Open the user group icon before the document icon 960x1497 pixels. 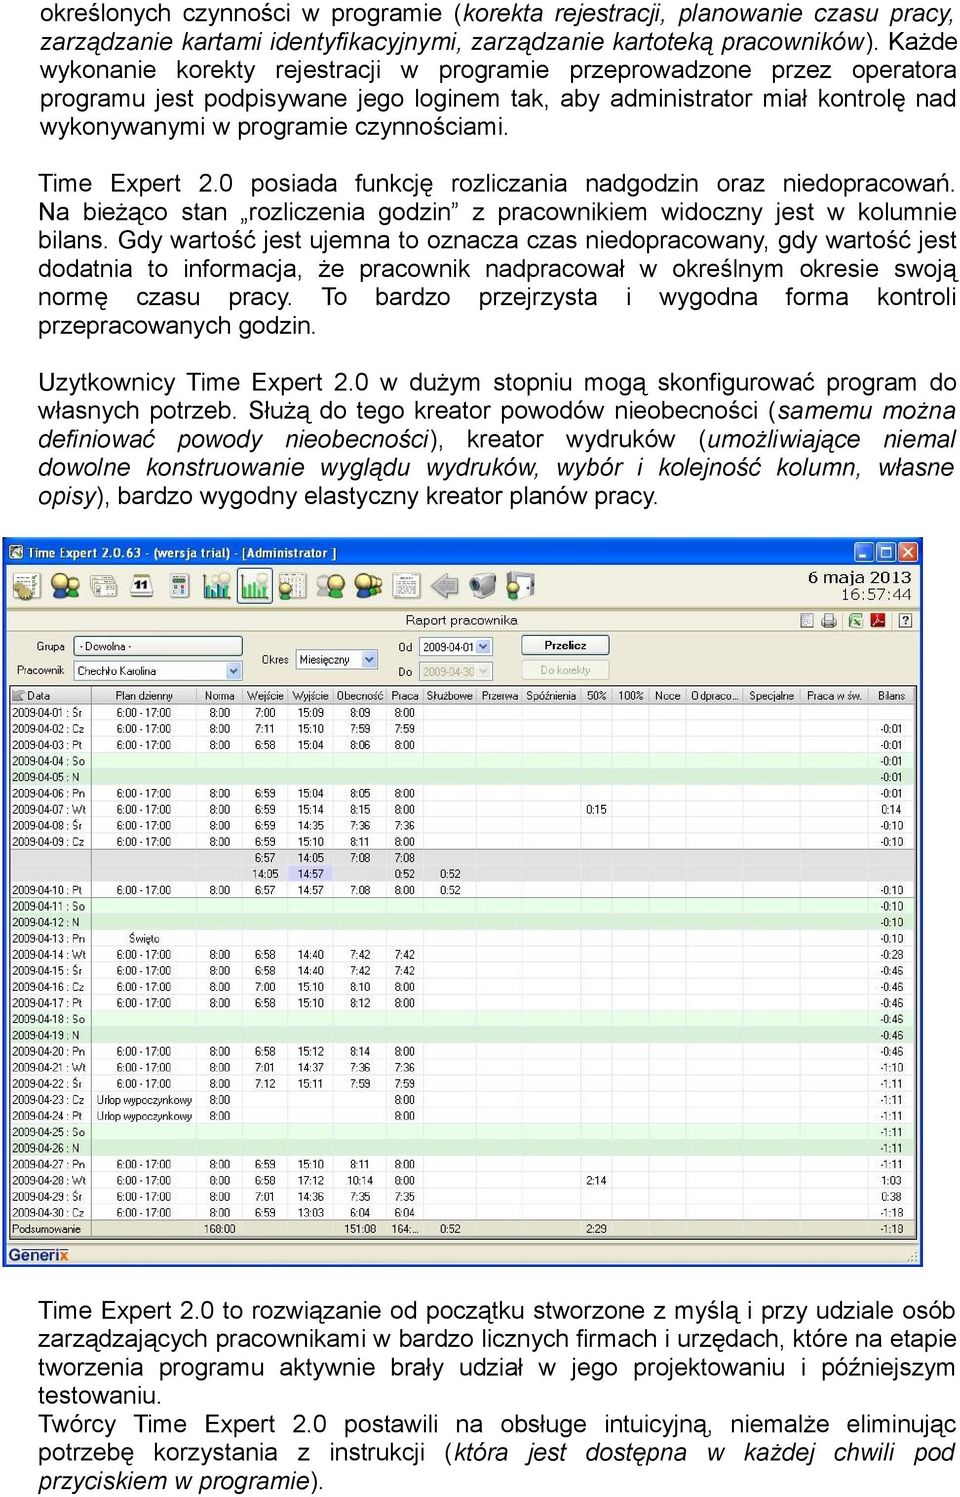pos(367,585)
